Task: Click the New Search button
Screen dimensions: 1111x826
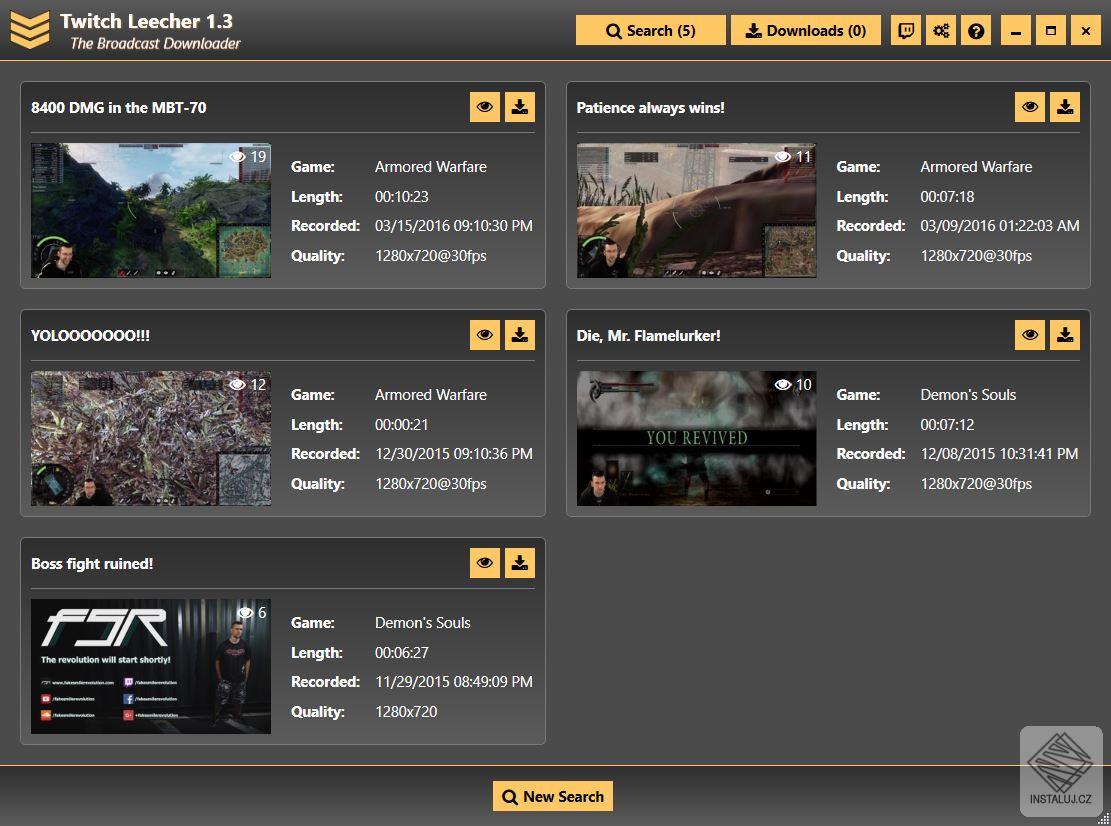Action: click(553, 796)
